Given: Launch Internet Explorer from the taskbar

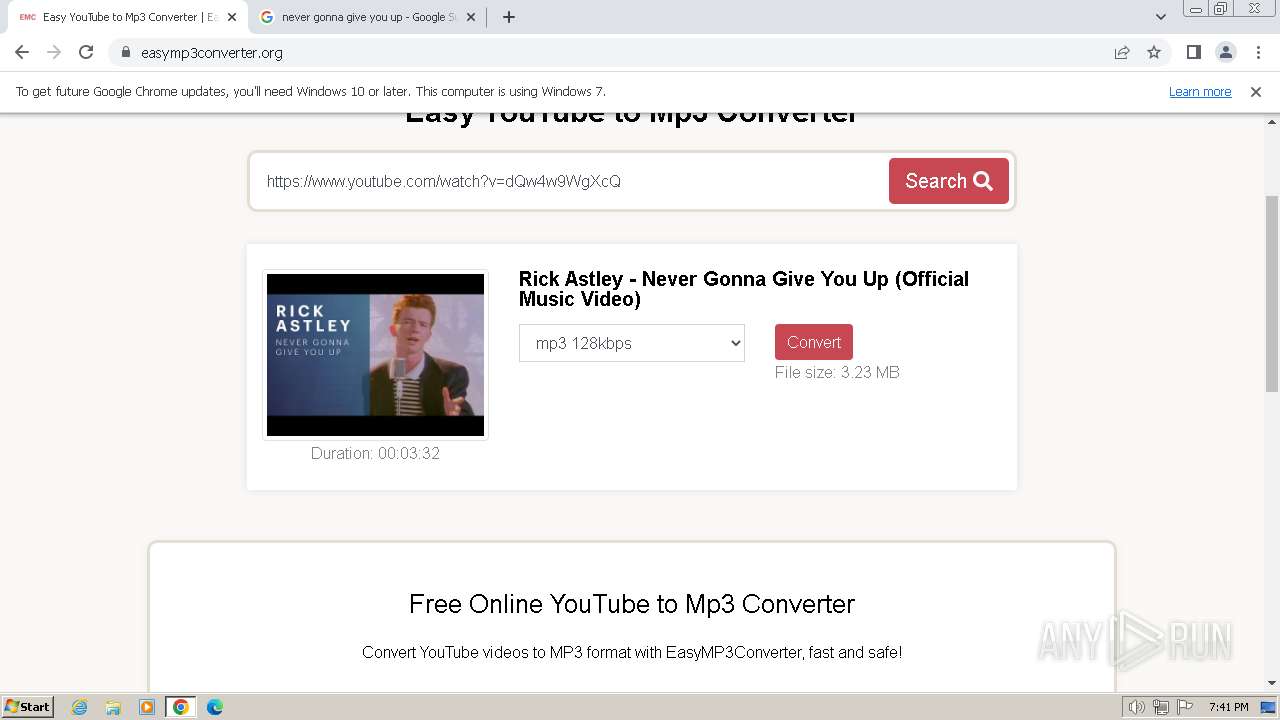Looking at the screenshot, I should click(79, 707).
